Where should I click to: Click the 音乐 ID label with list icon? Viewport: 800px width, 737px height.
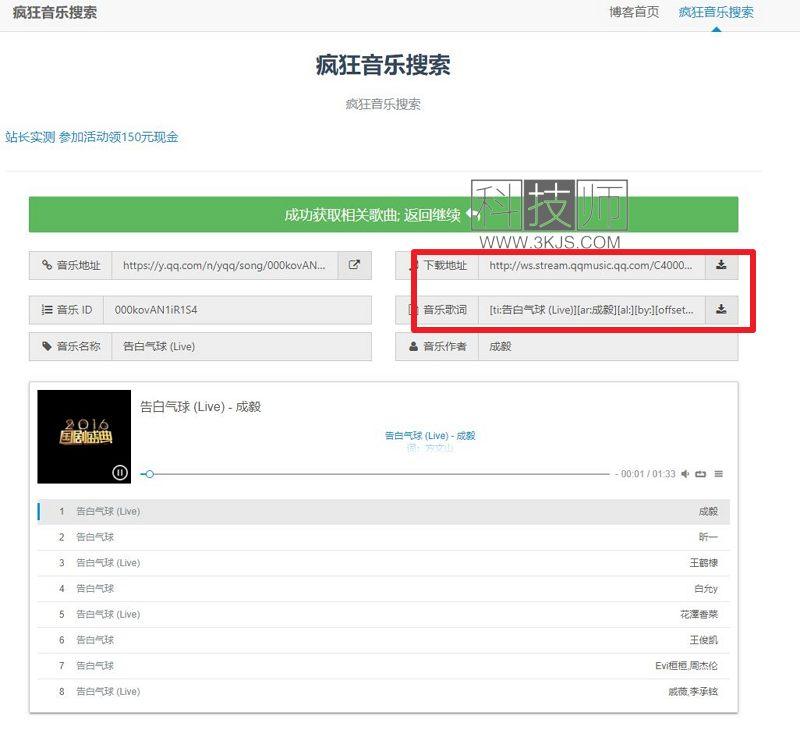(x=66, y=310)
